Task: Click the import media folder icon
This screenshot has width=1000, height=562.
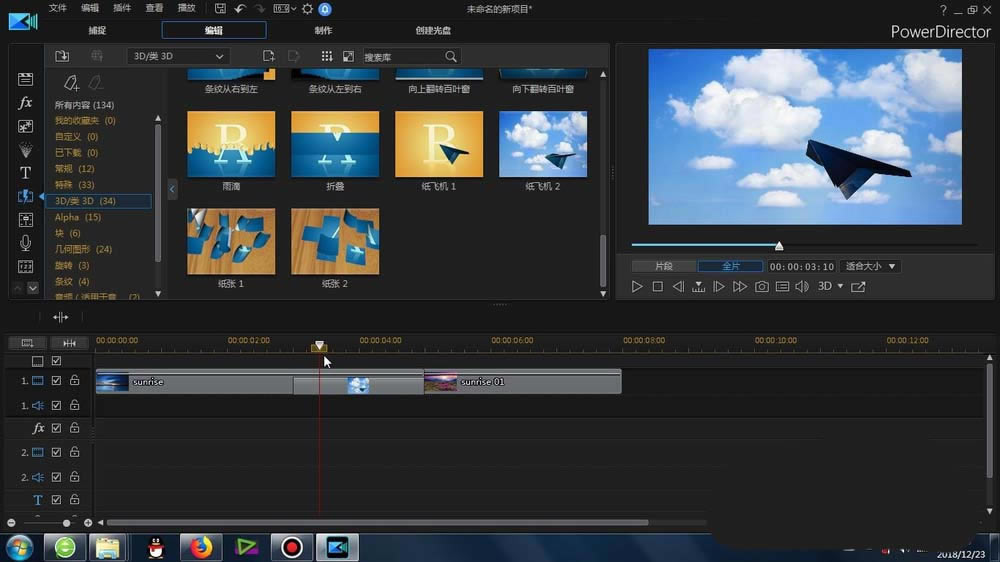Action: point(62,56)
